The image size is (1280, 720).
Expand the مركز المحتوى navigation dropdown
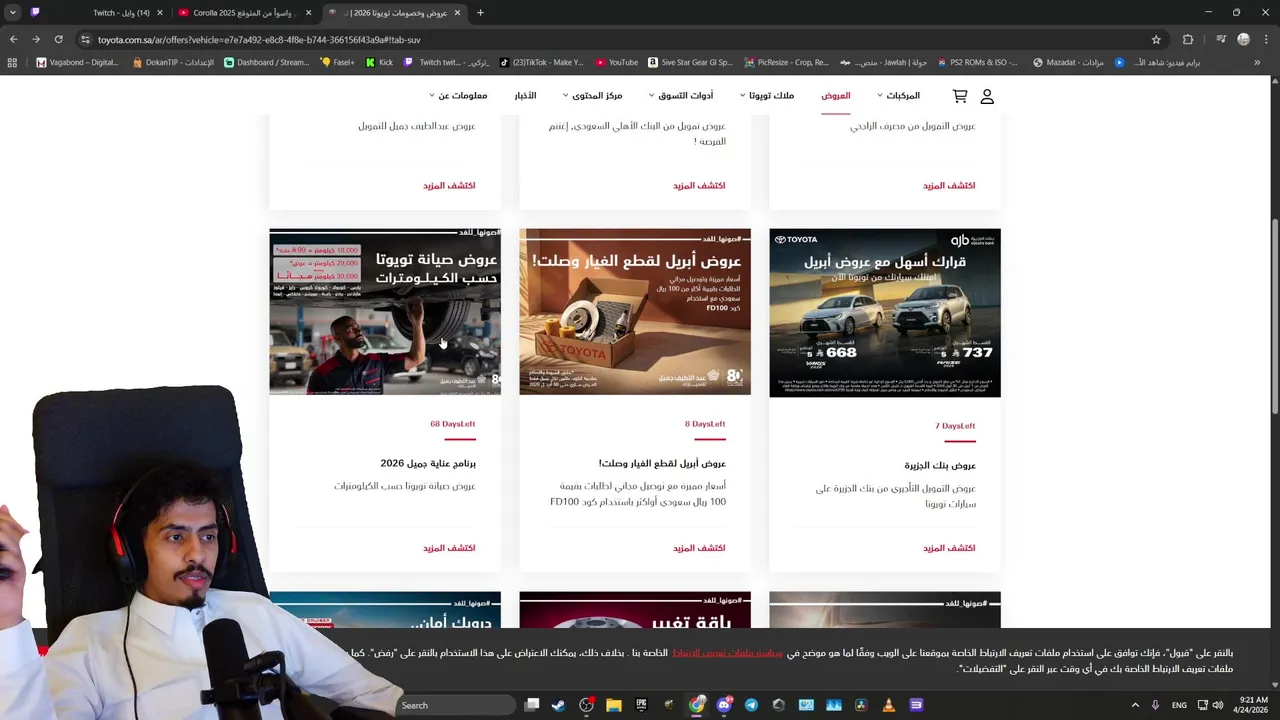592,96
